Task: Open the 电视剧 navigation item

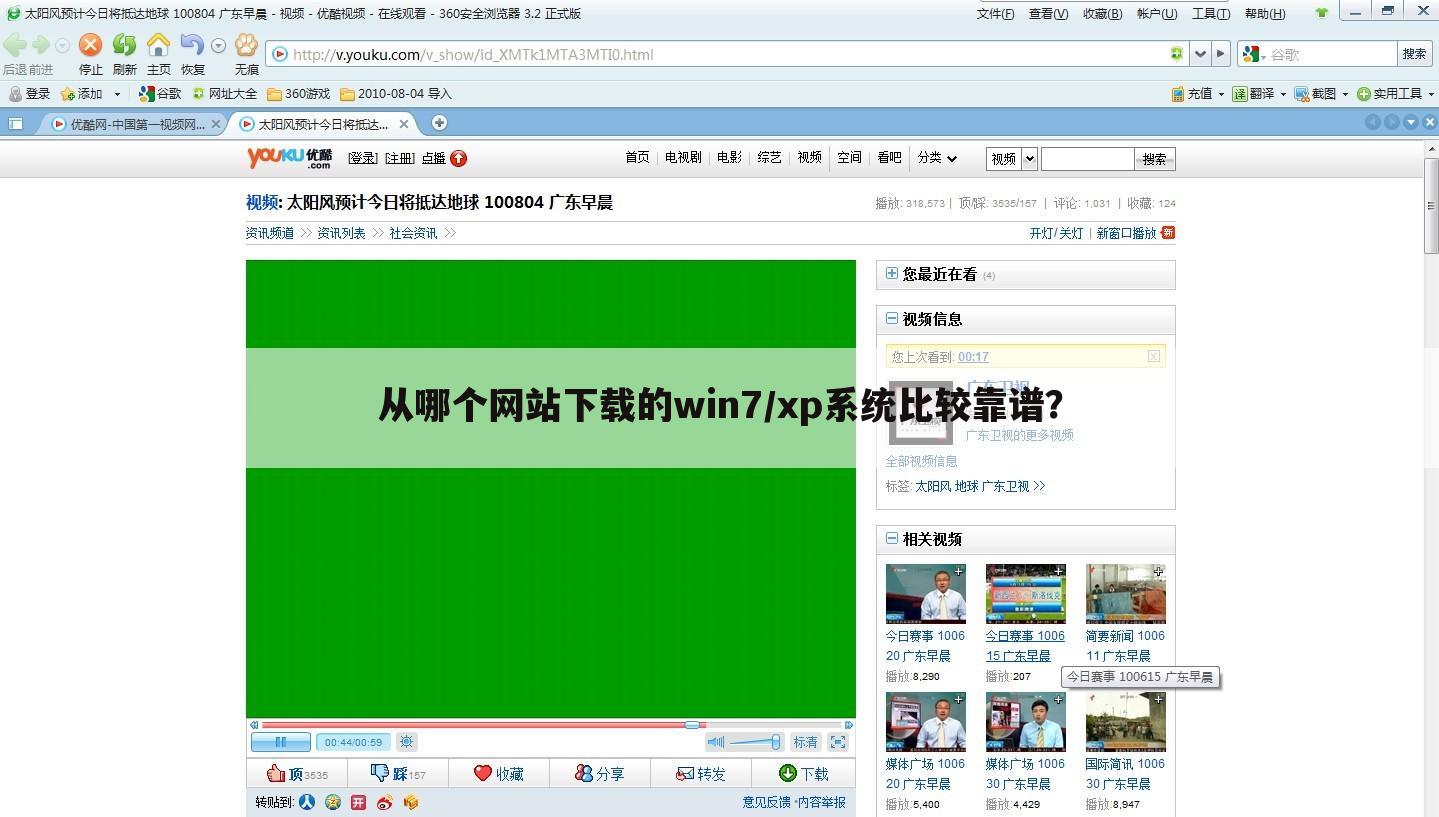Action: click(683, 157)
